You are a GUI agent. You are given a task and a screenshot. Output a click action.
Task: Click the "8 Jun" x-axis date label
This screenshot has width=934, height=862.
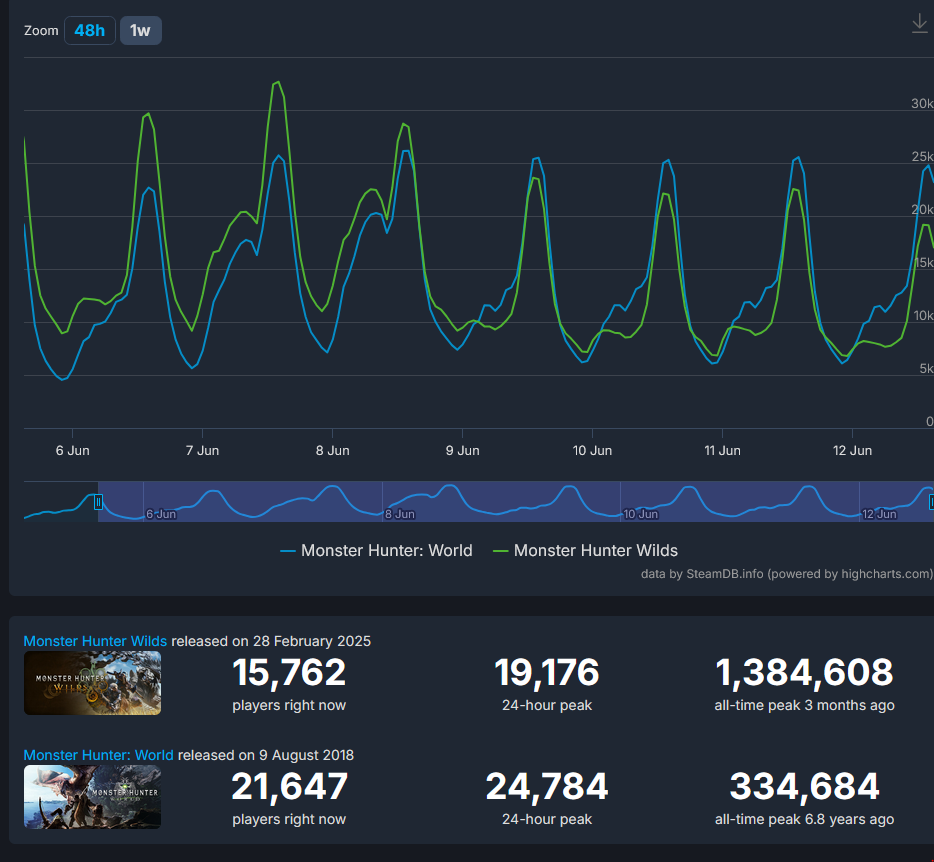point(332,450)
